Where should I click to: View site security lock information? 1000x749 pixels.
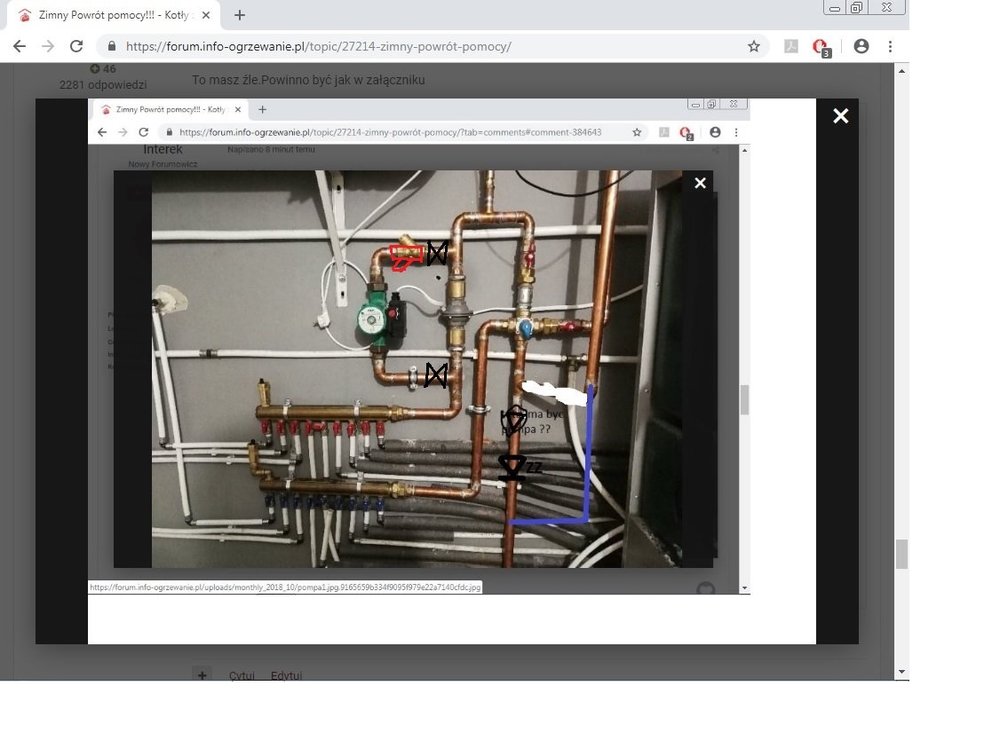tap(111, 46)
